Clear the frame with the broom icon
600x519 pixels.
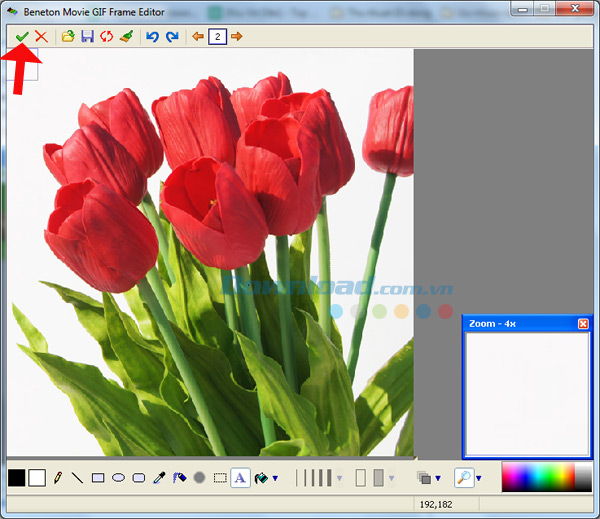click(125, 37)
